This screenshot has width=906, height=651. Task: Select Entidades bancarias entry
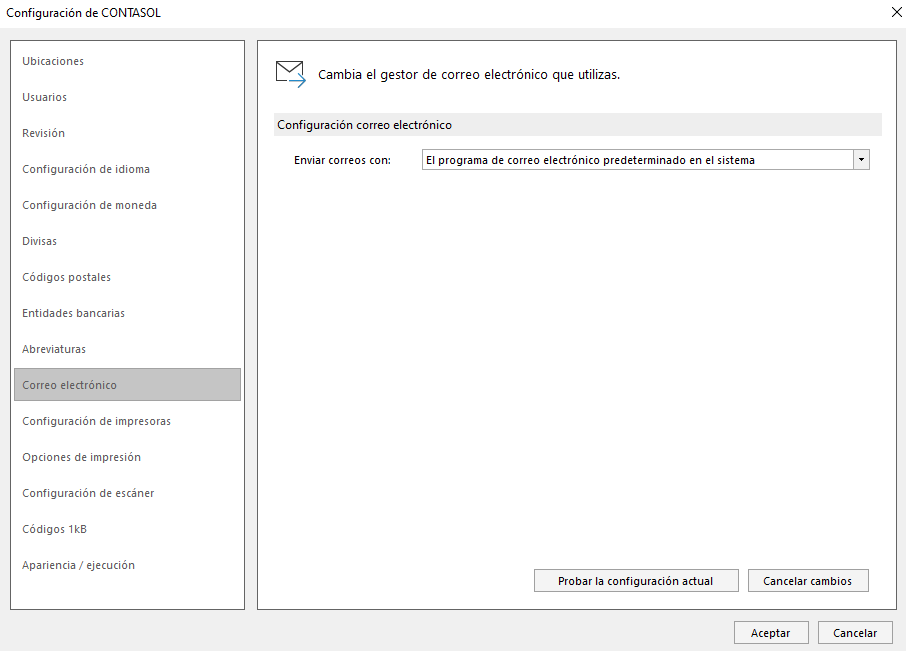pos(73,313)
